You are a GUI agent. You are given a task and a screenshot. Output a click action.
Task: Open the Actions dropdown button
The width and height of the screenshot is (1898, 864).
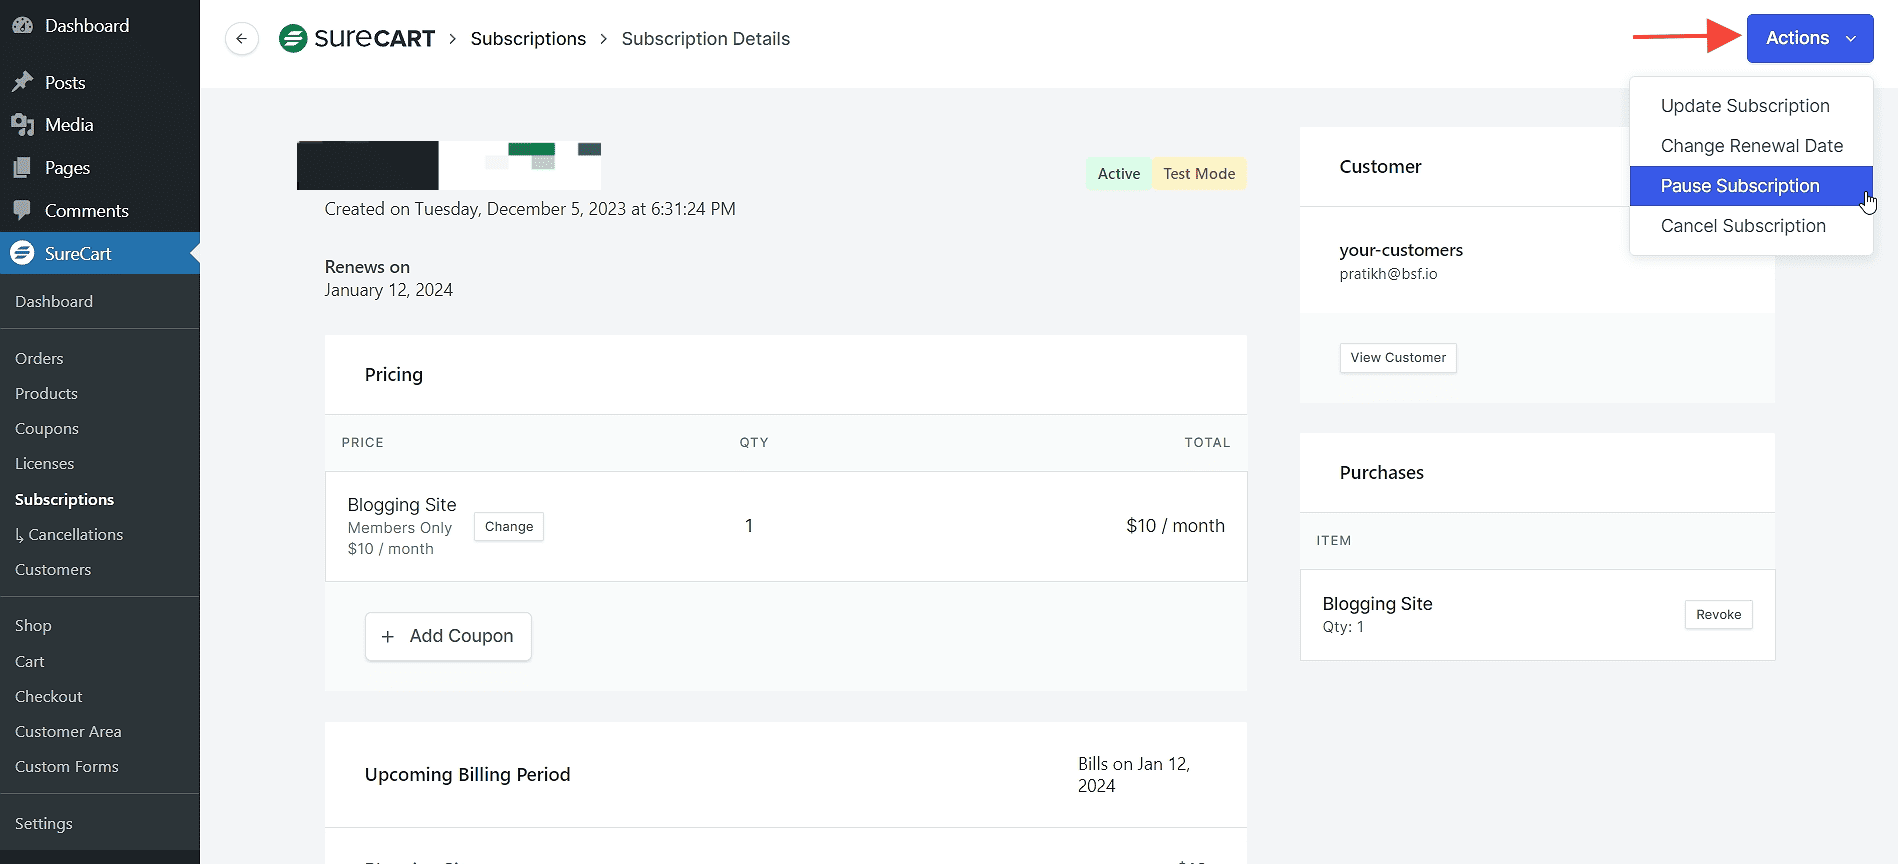1810,38
